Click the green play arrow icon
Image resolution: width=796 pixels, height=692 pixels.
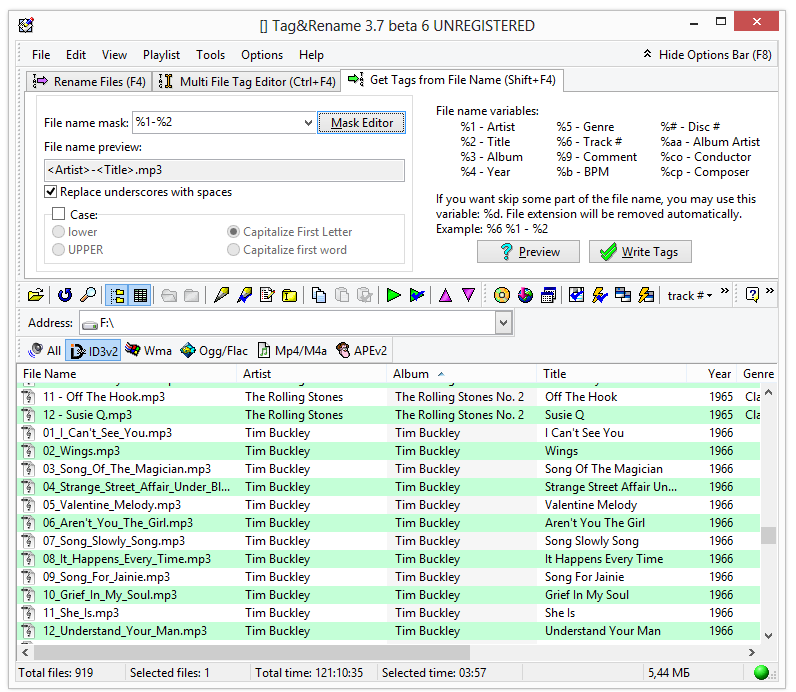tap(393, 295)
